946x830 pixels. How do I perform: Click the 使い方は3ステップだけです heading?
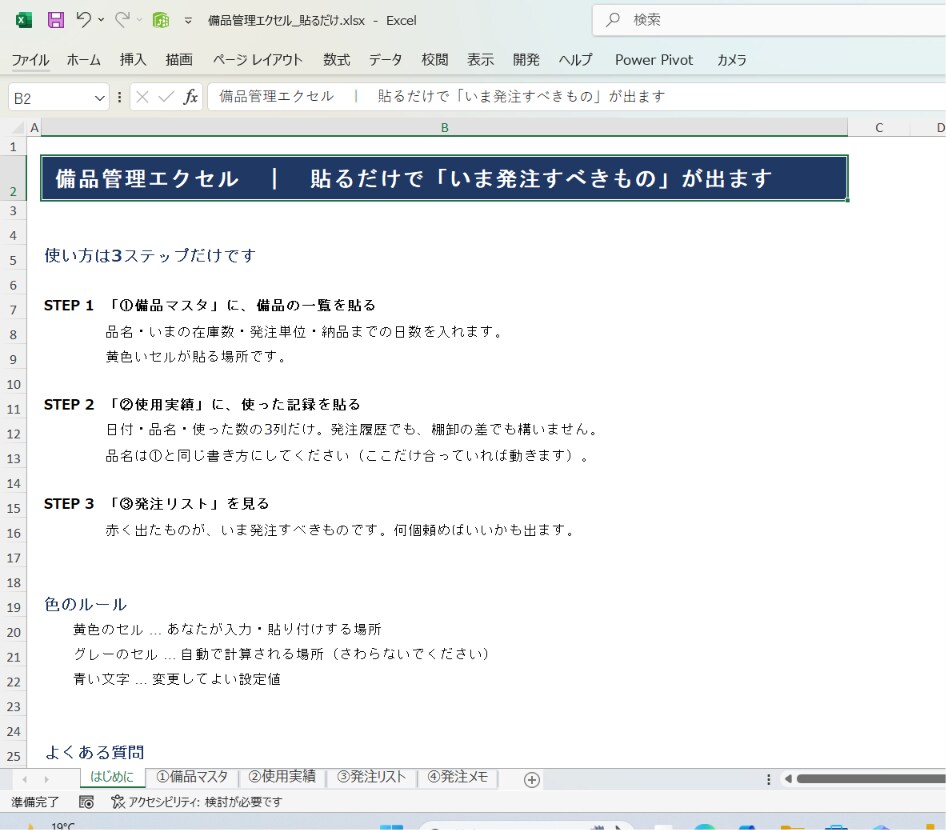click(150, 256)
